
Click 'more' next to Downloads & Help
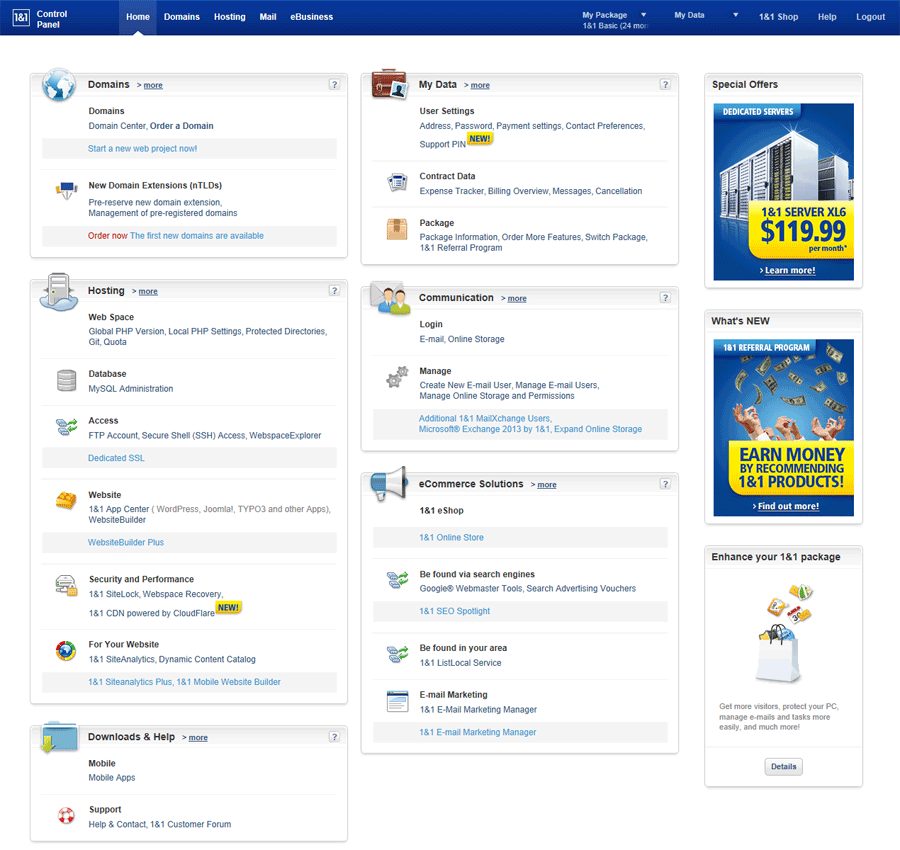pyautogui.click(x=198, y=738)
